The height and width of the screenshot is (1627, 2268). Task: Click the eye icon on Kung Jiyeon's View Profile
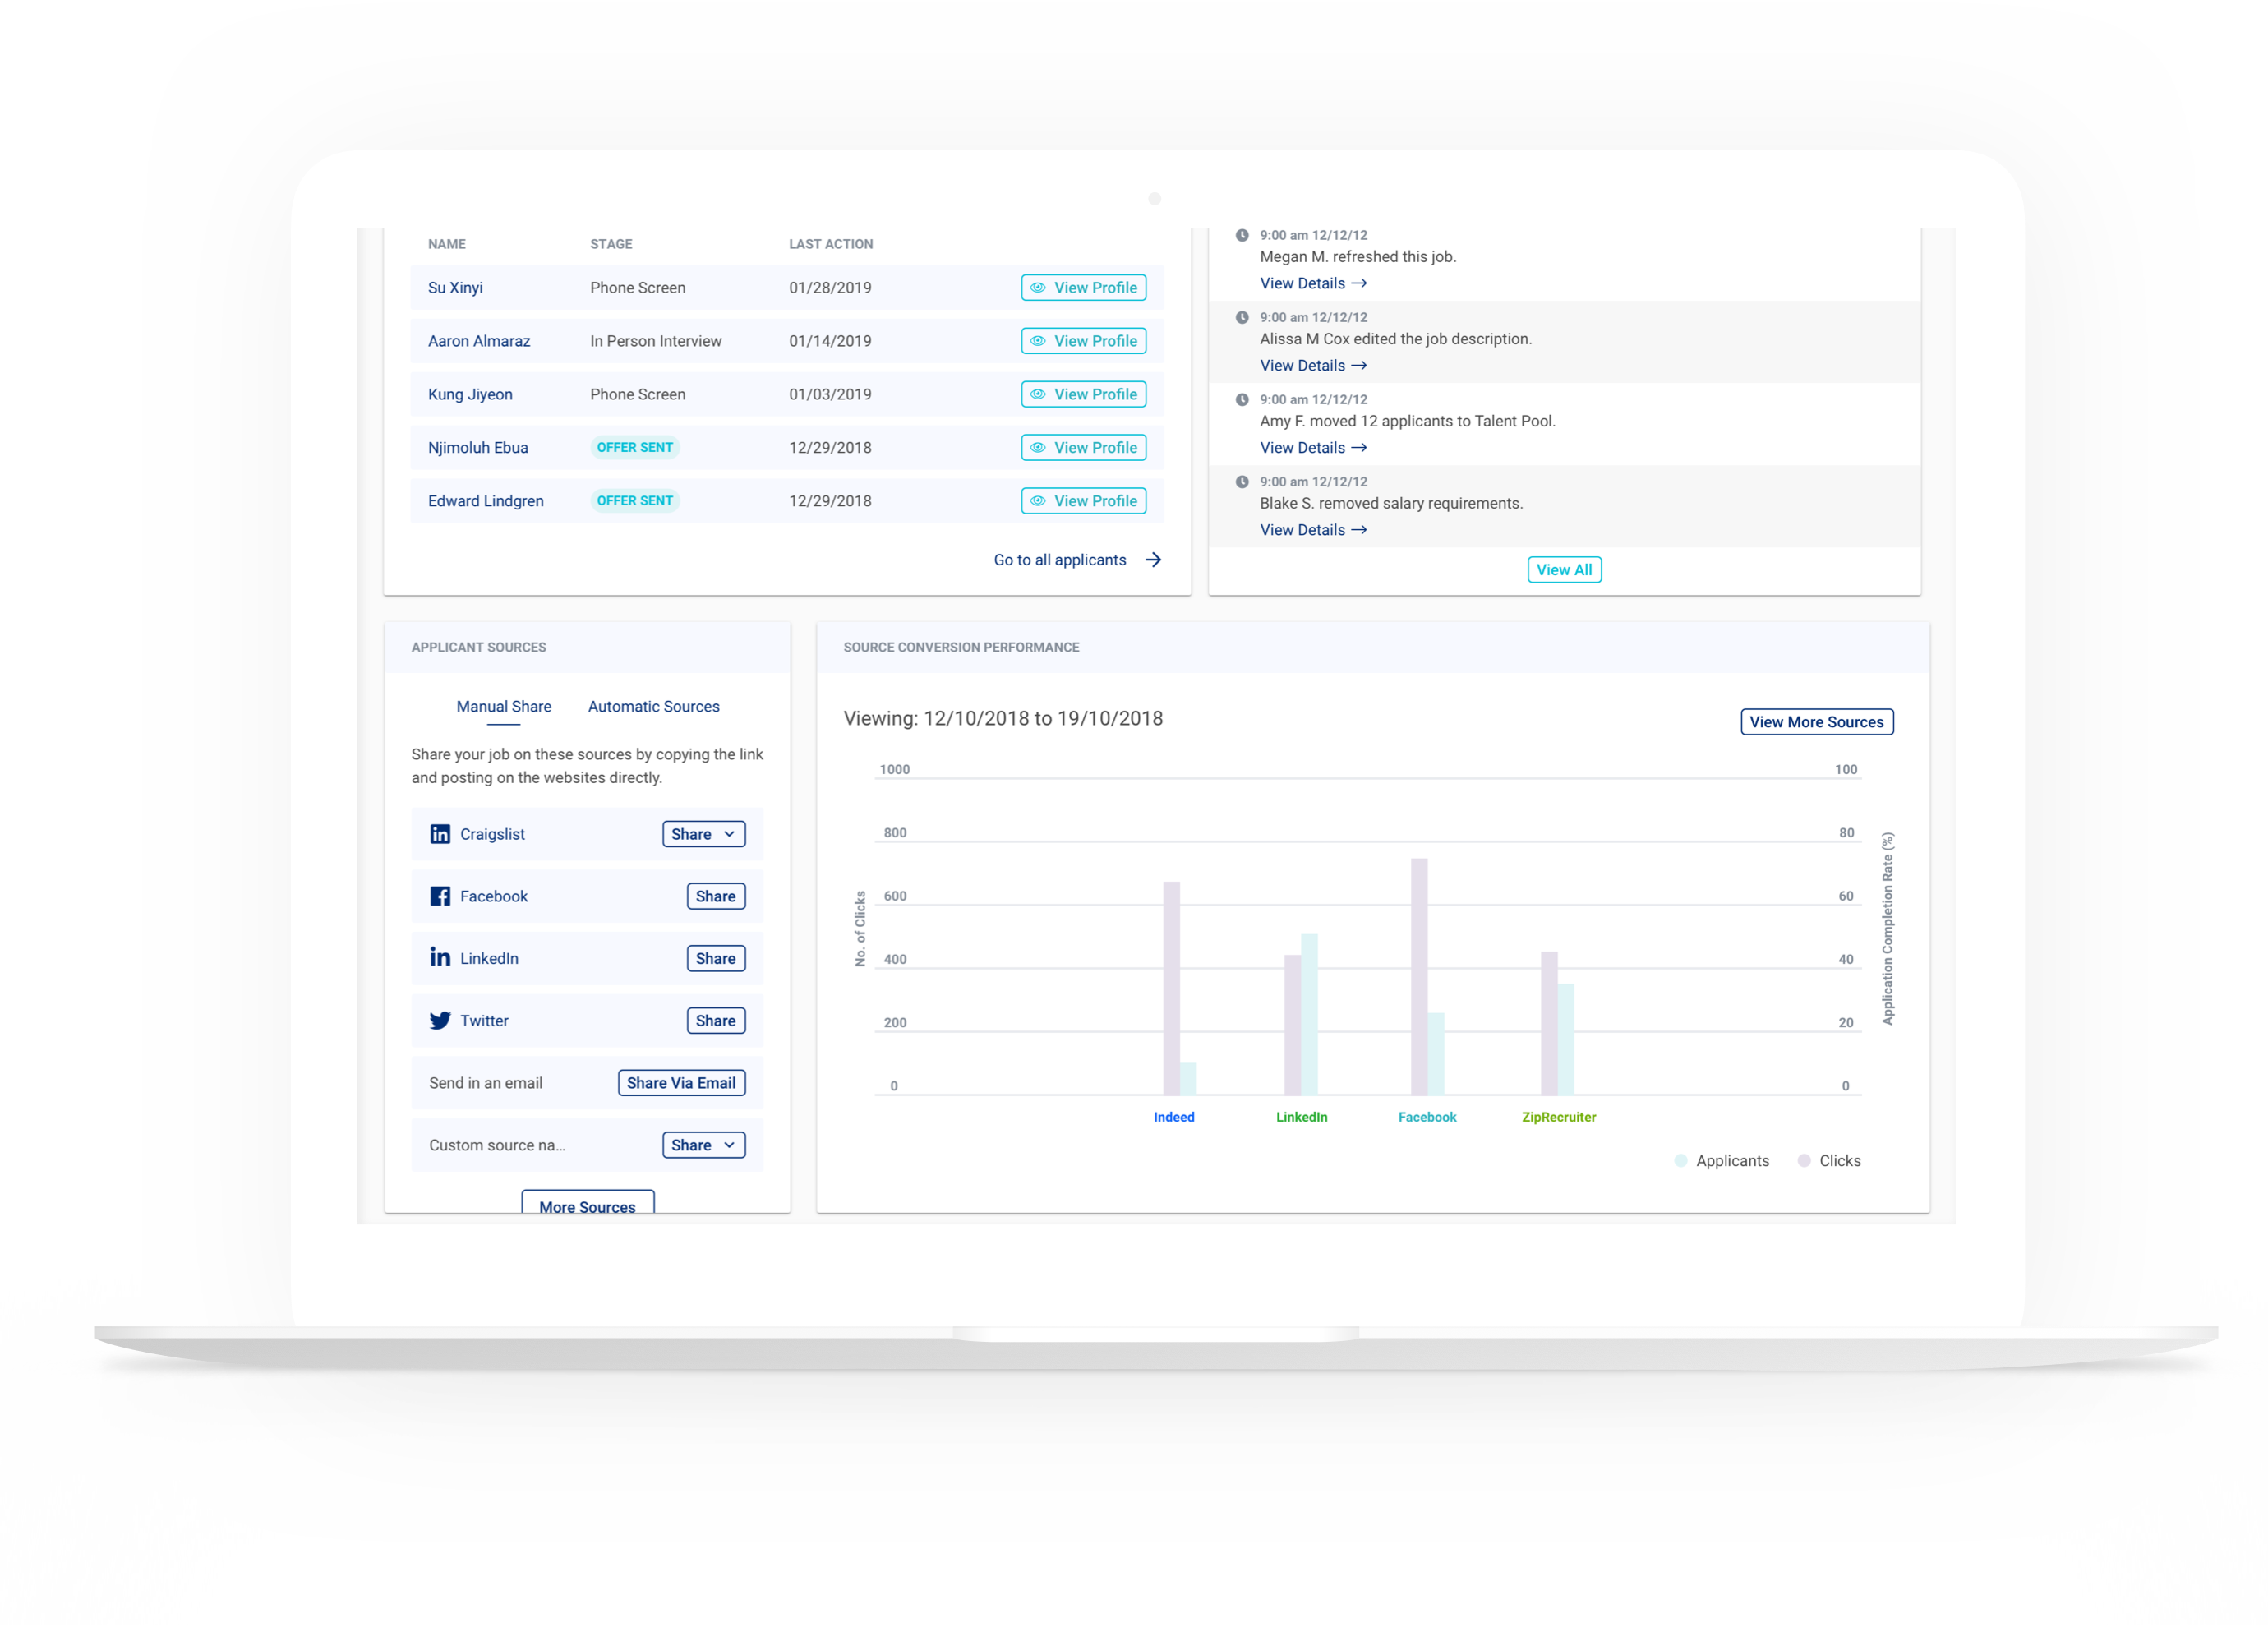(x=1038, y=394)
